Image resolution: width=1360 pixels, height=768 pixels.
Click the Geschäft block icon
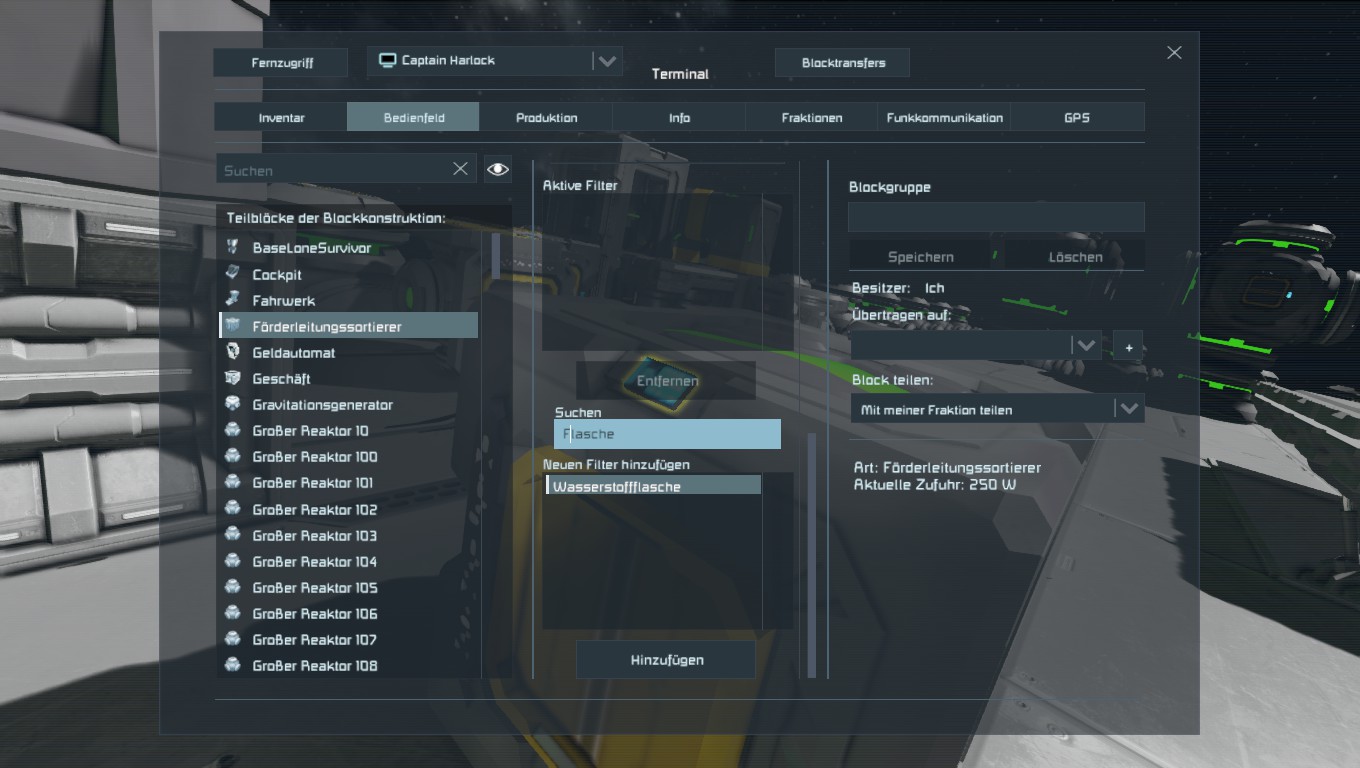pyautogui.click(x=232, y=378)
